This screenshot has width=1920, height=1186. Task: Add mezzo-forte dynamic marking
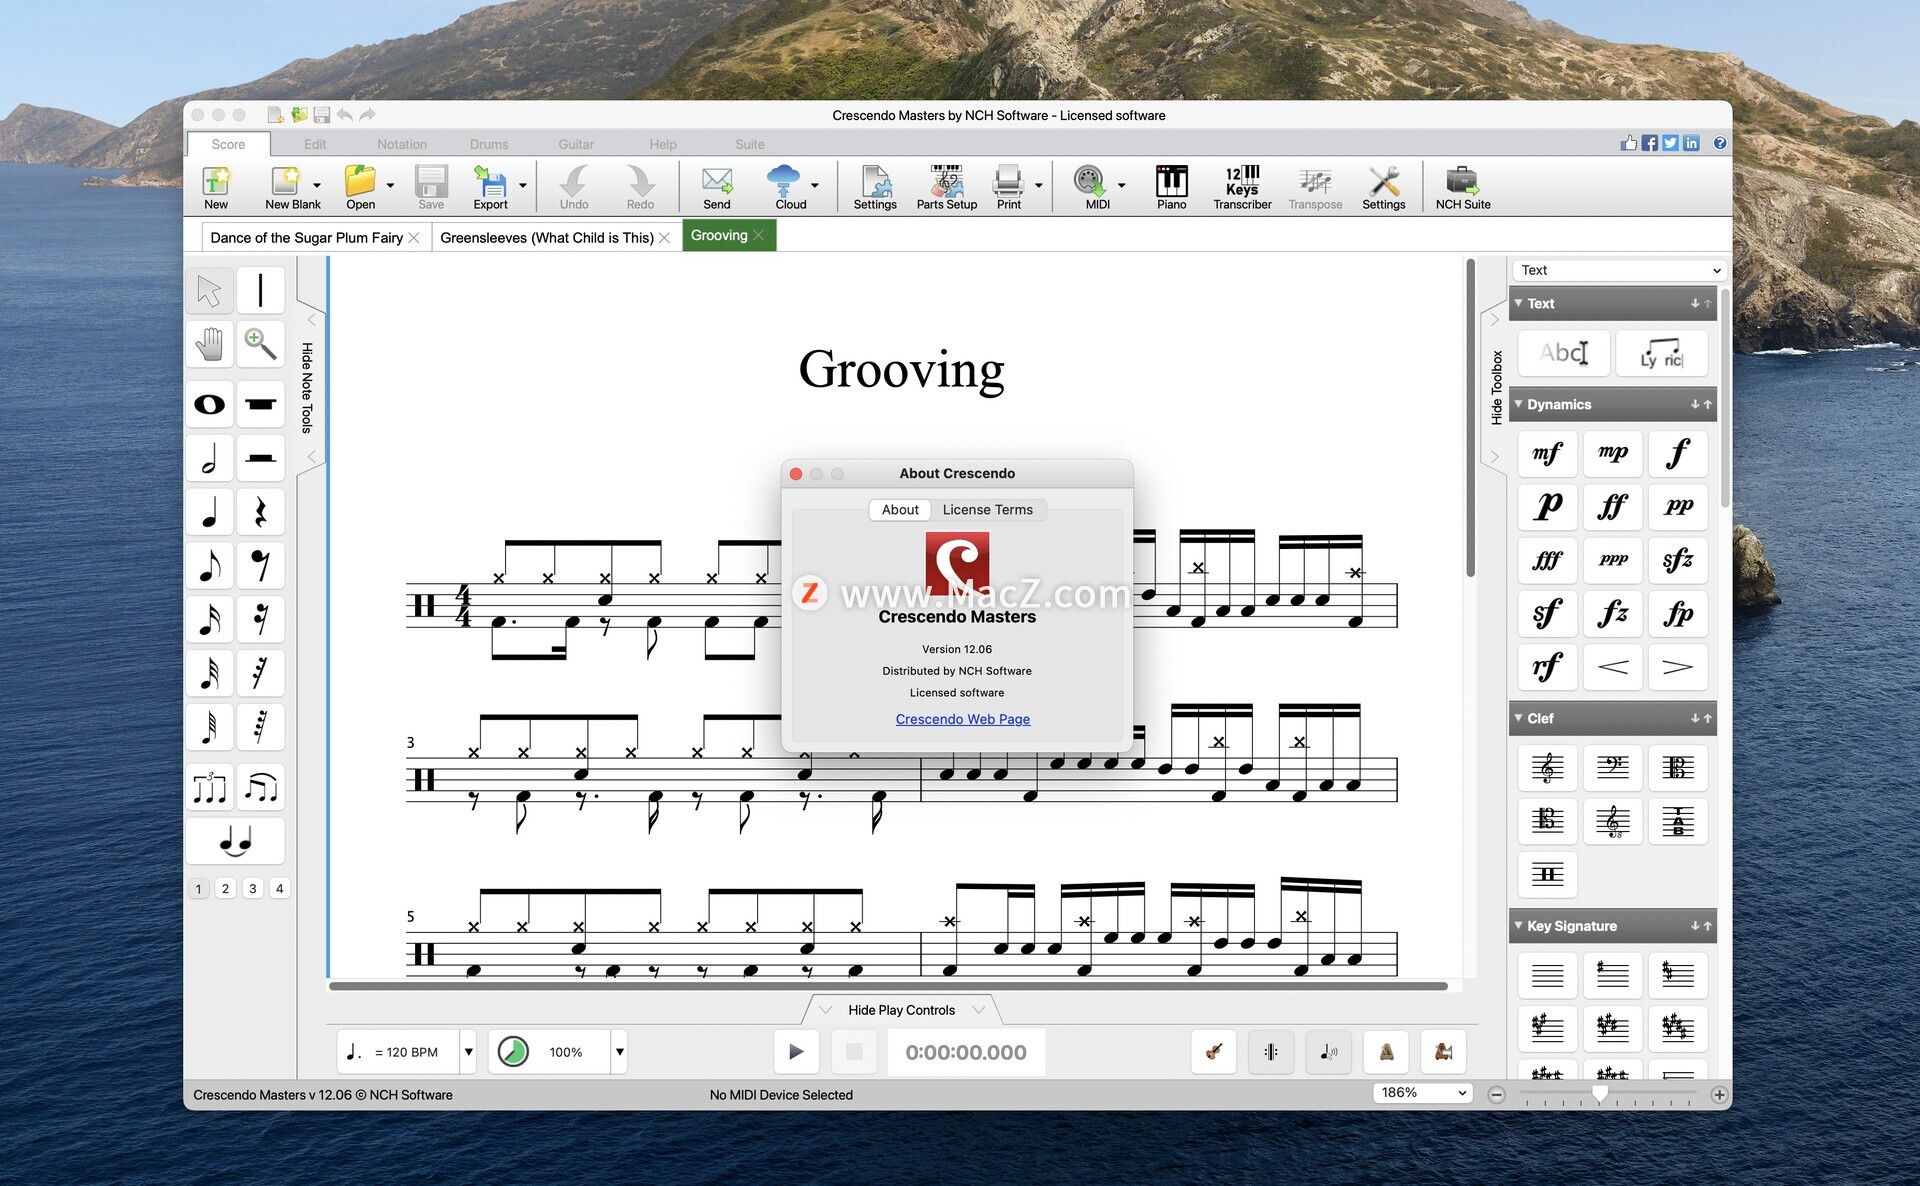click(1547, 453)
